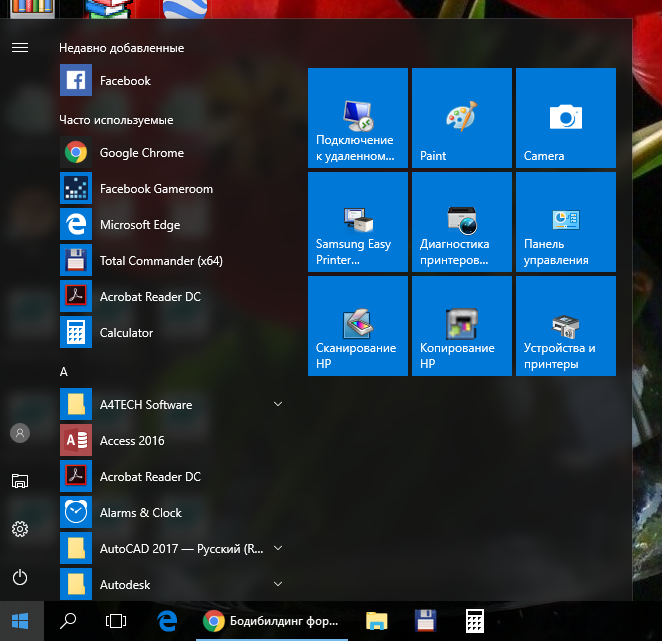662x641 pixels.
Task: Click the hamburger menu at top-left
Action: (x=20, y=48)
